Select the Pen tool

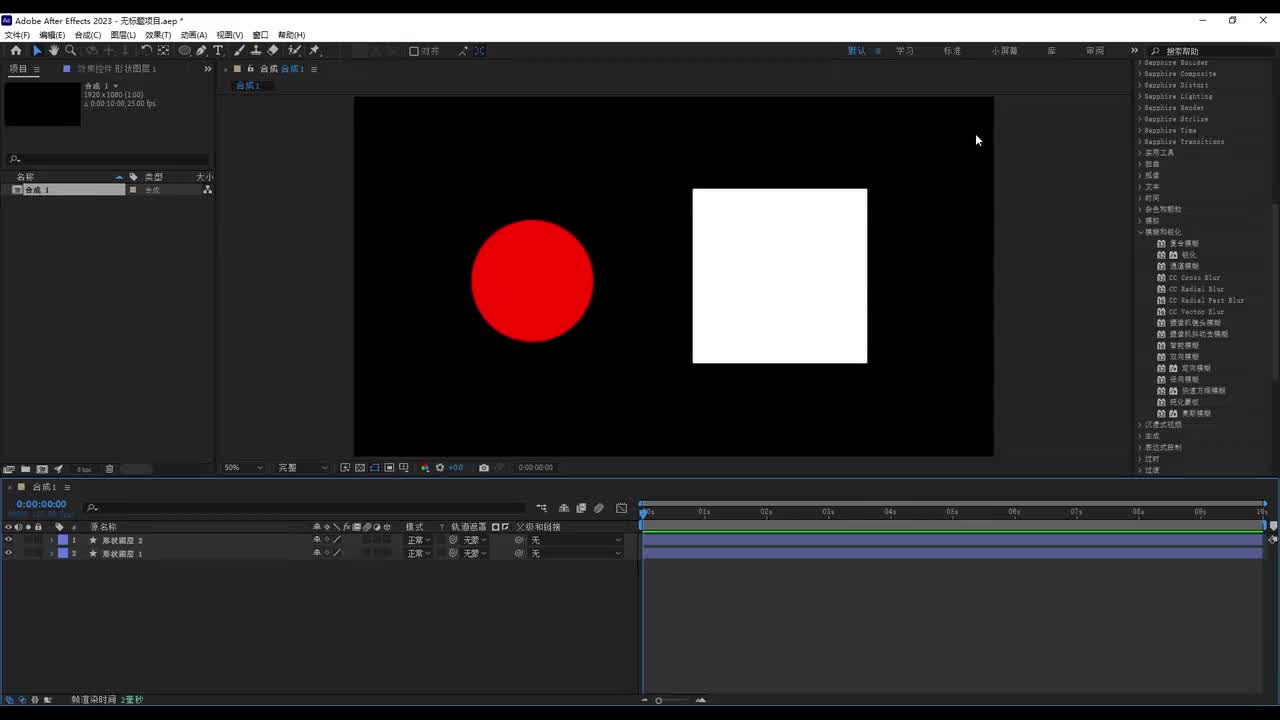tap(201, 50)
